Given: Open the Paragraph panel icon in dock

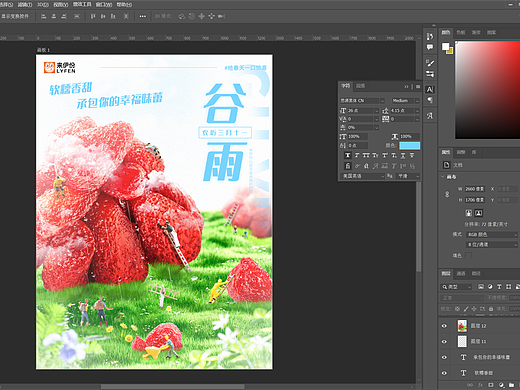Looking at the screenshot, I should tap(430, 100).
